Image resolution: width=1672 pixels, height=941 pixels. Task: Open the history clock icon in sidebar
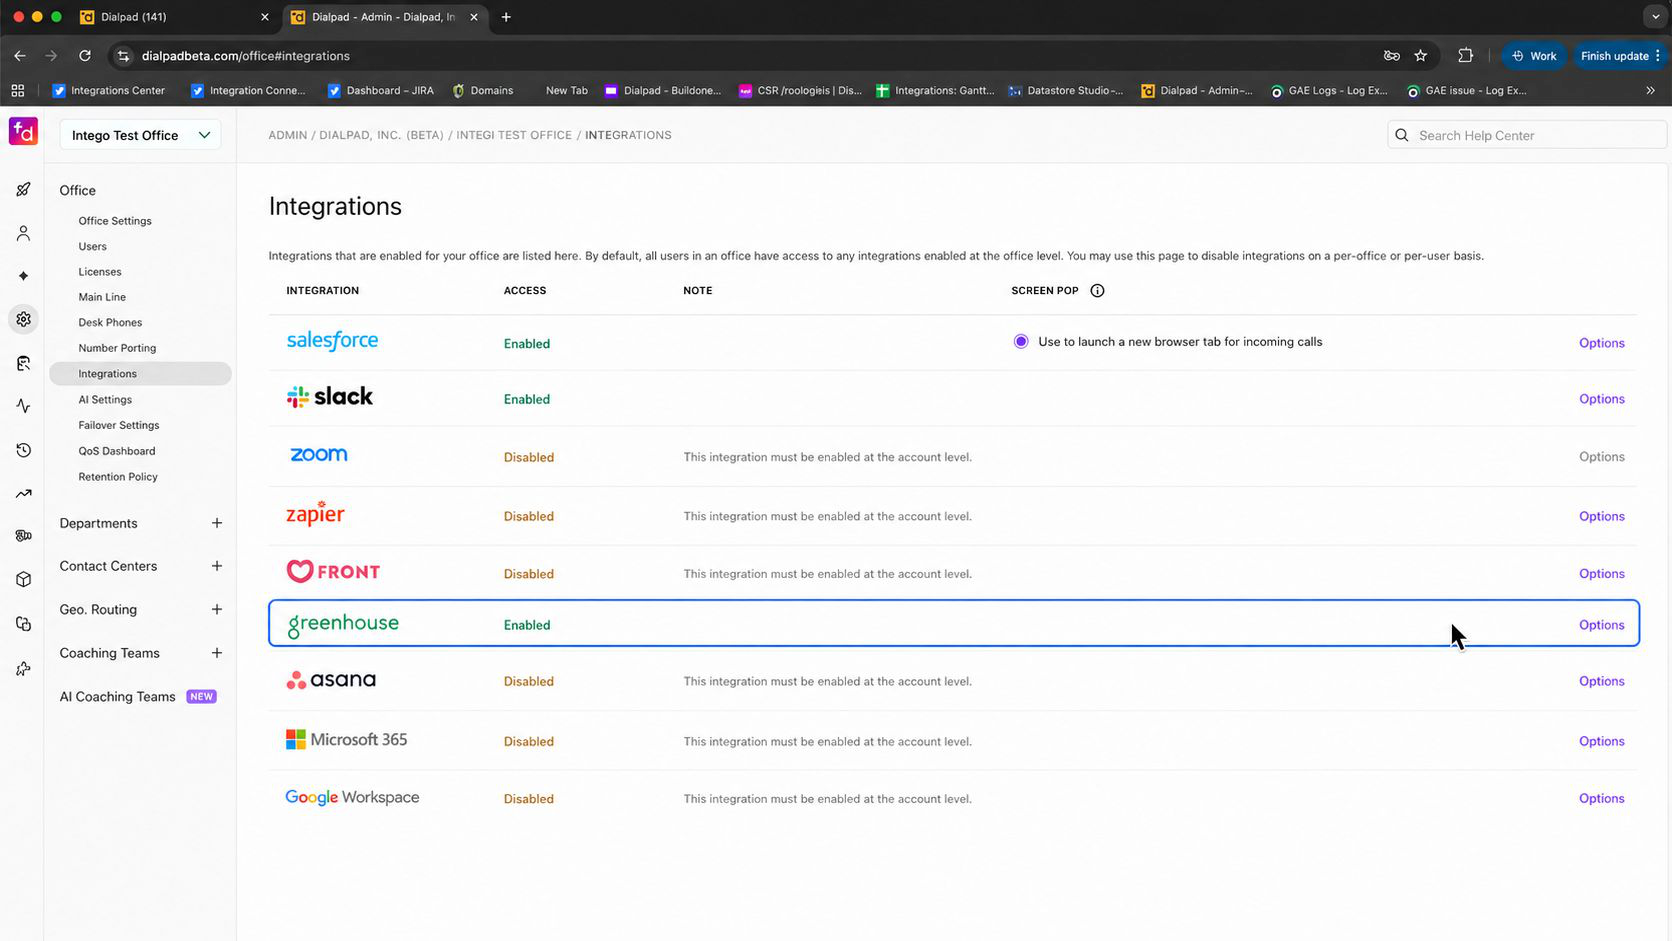pos(23,450)
